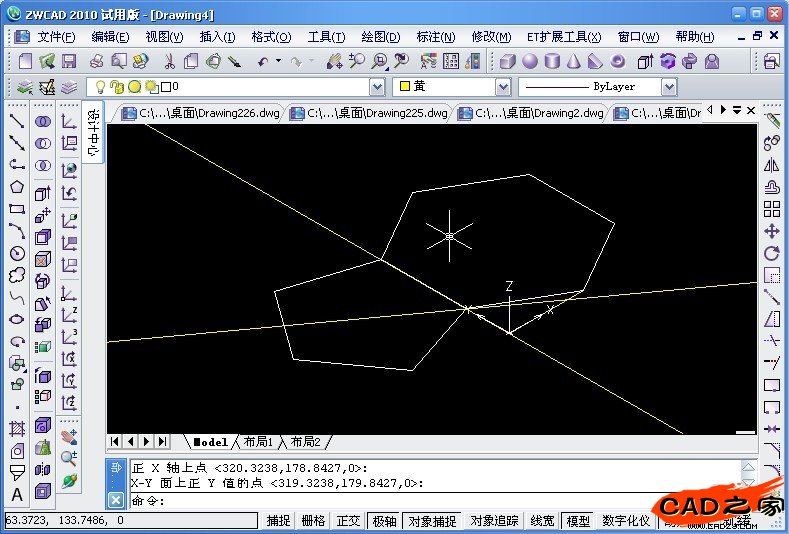Toggle 对象捕捉 object snap in status bar

pyautogui.click(x=432, y=520)
